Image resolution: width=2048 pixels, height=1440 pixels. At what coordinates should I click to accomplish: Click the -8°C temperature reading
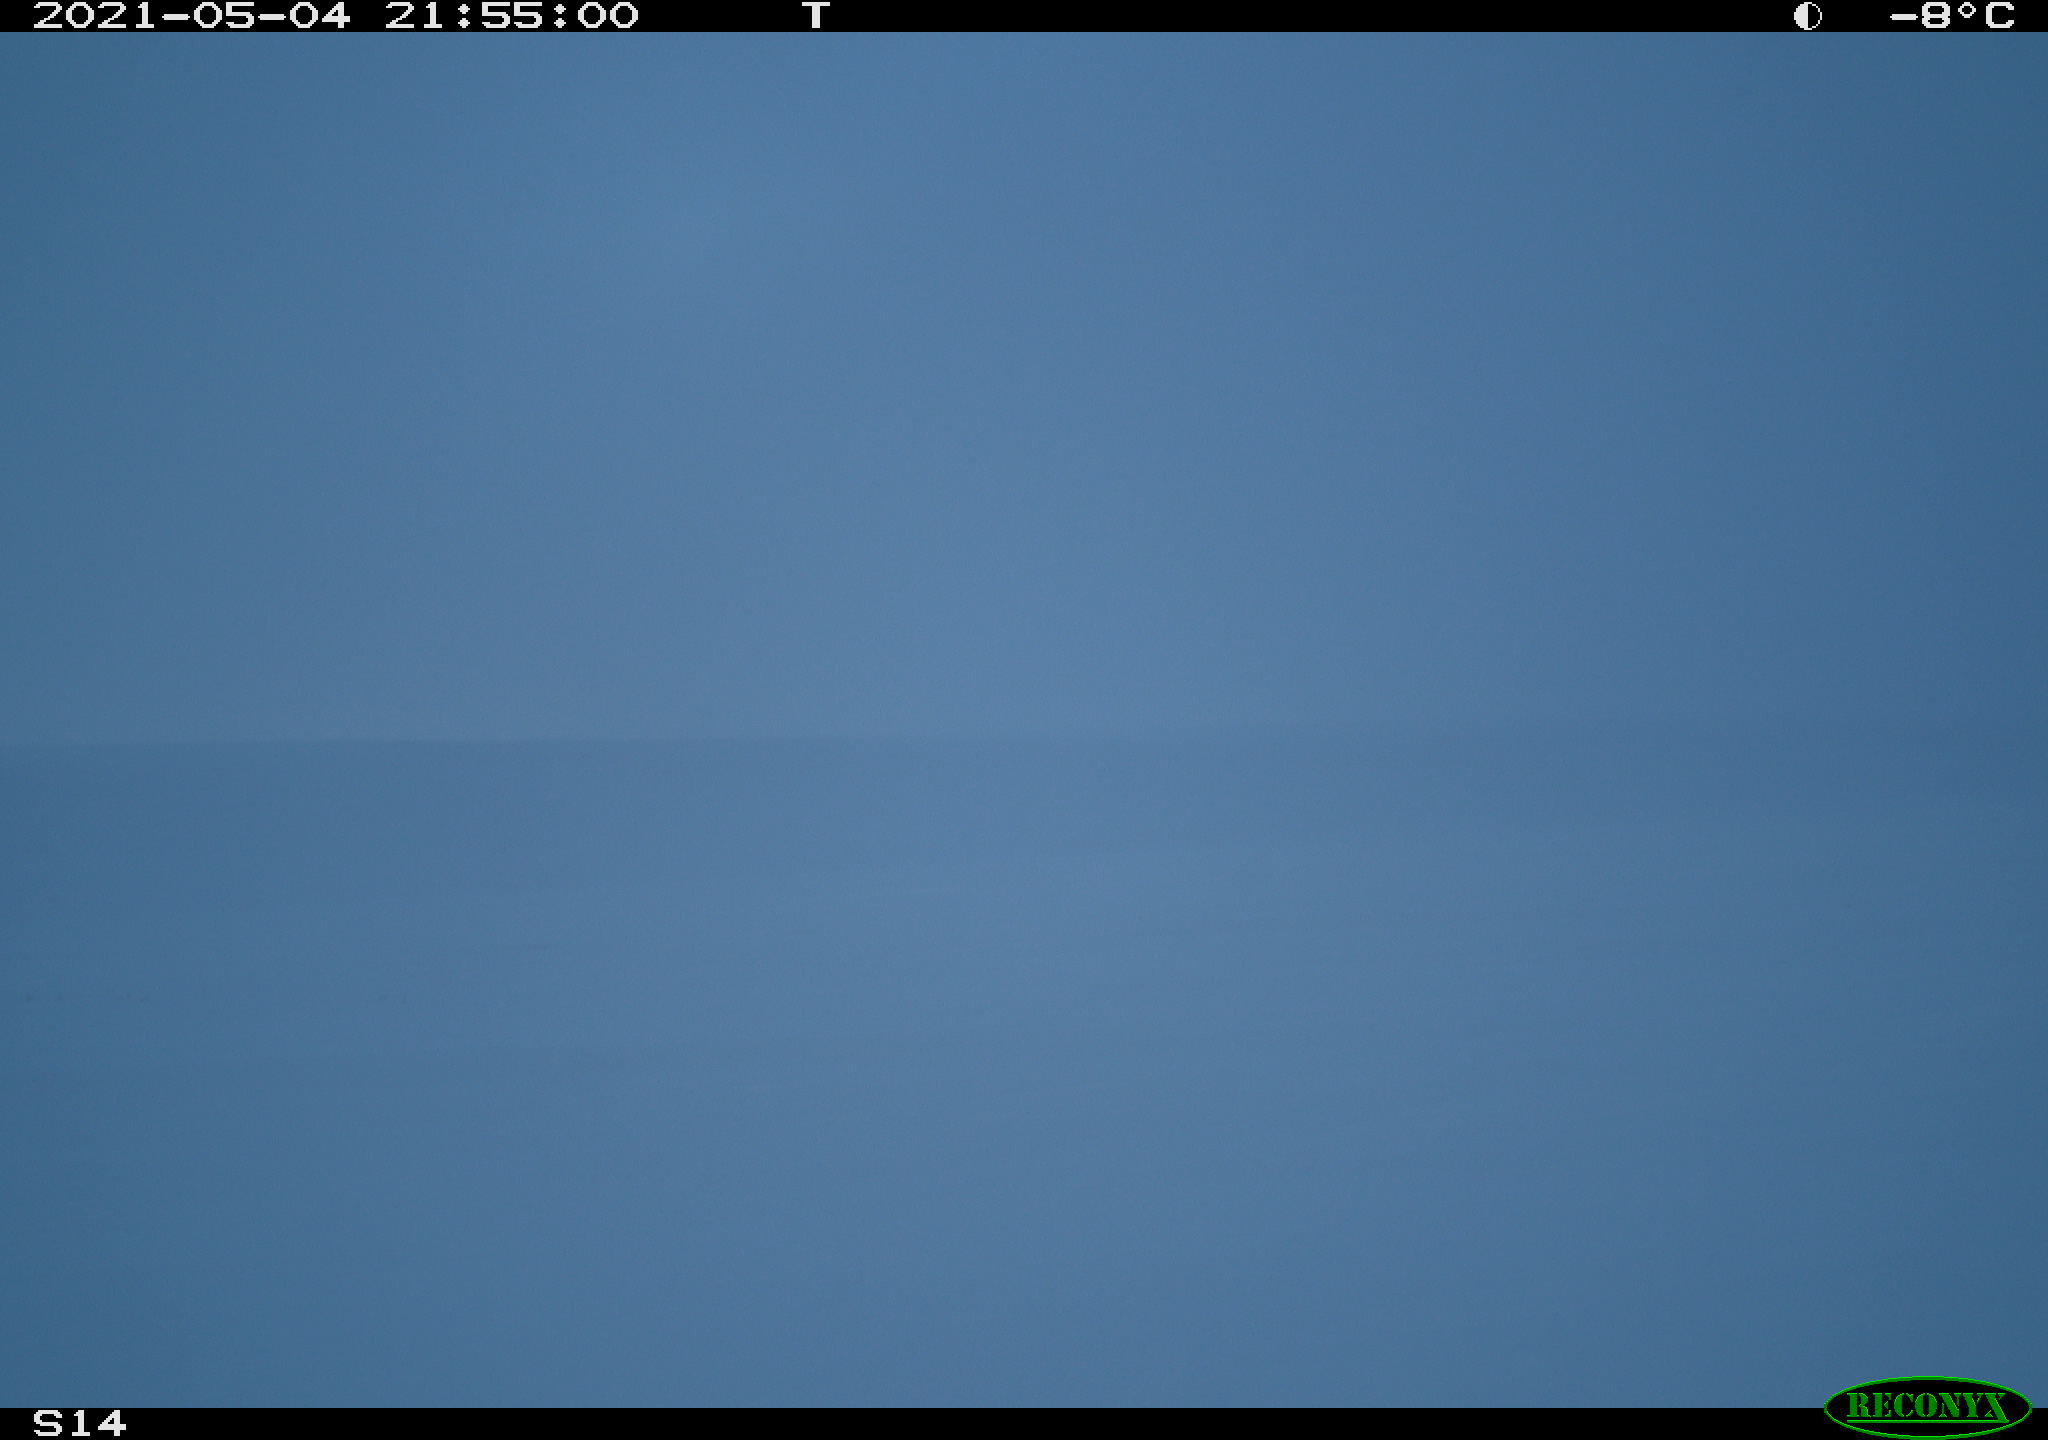(x=1951, y=16)
